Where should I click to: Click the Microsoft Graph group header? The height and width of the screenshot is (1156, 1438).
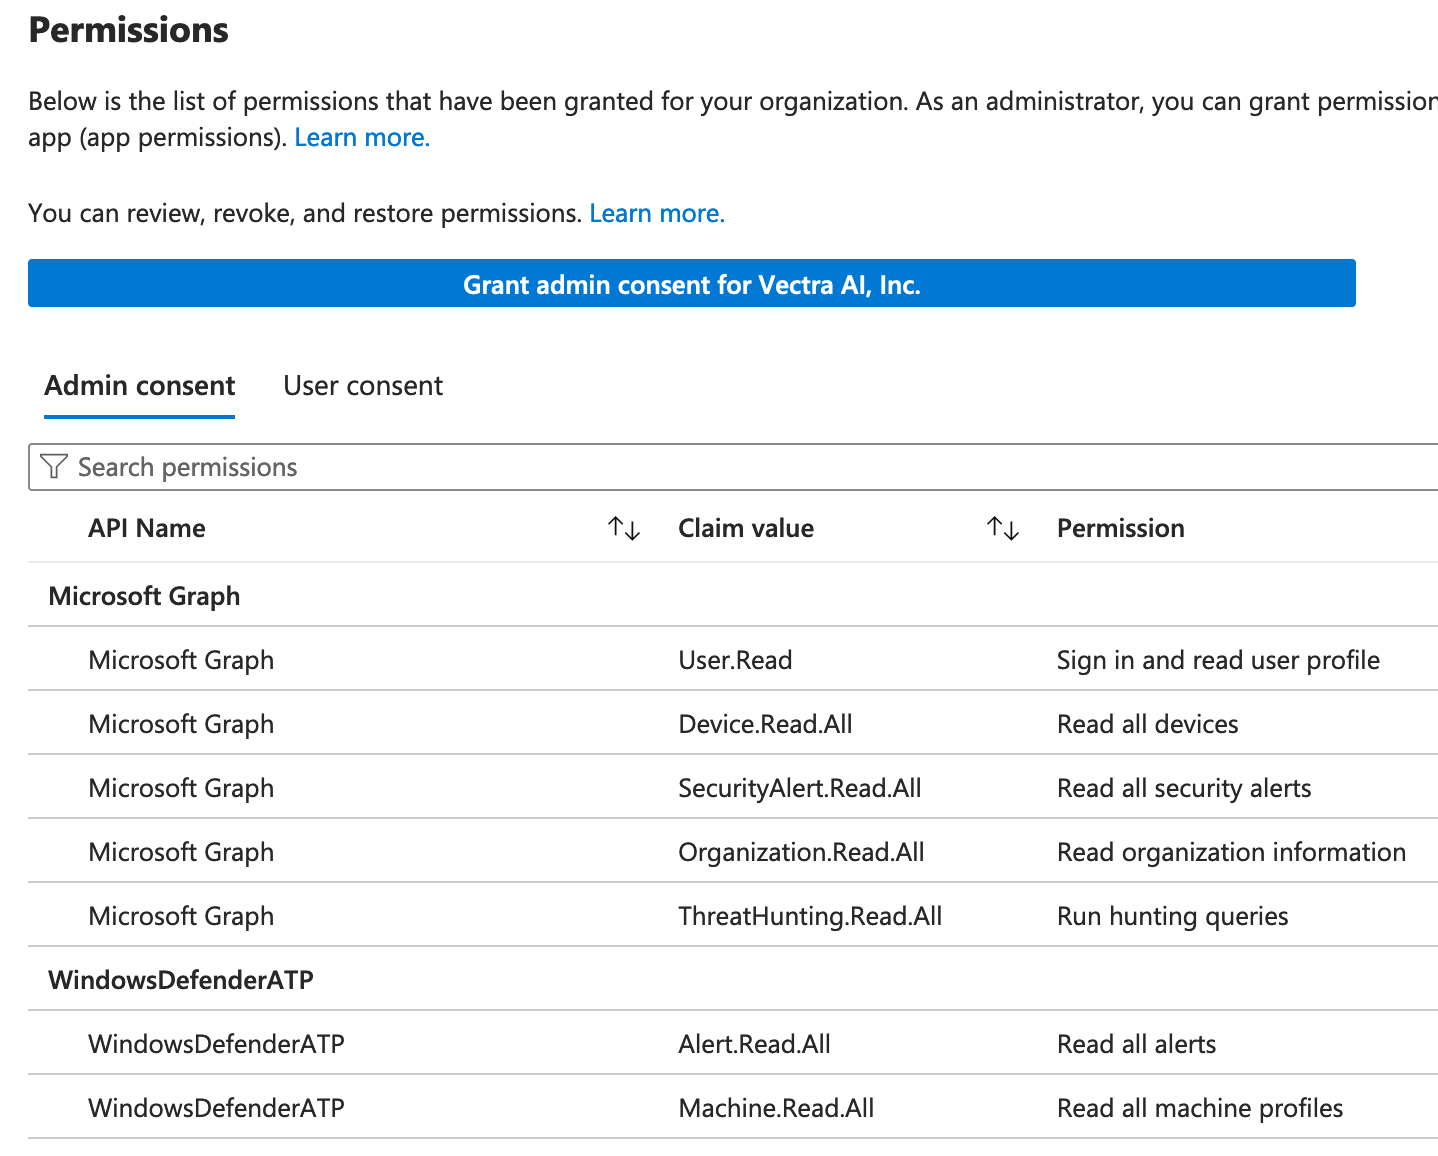144,595
